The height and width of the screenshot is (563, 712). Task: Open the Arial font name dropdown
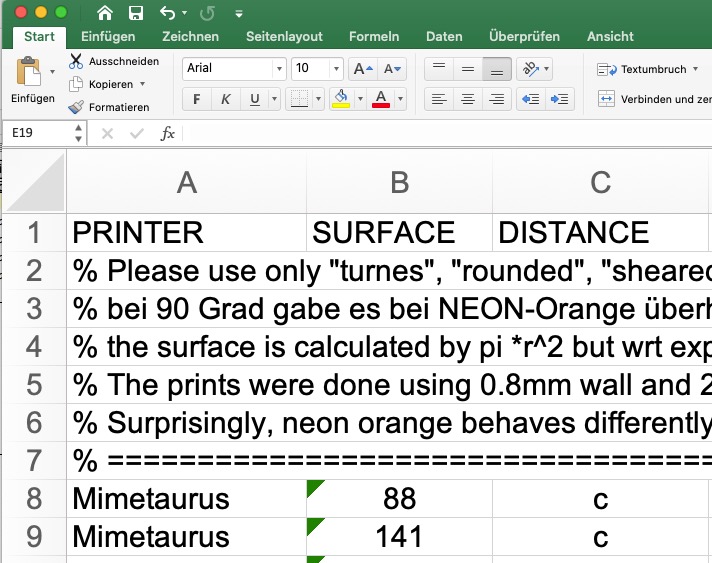click(x=279, y=69)
